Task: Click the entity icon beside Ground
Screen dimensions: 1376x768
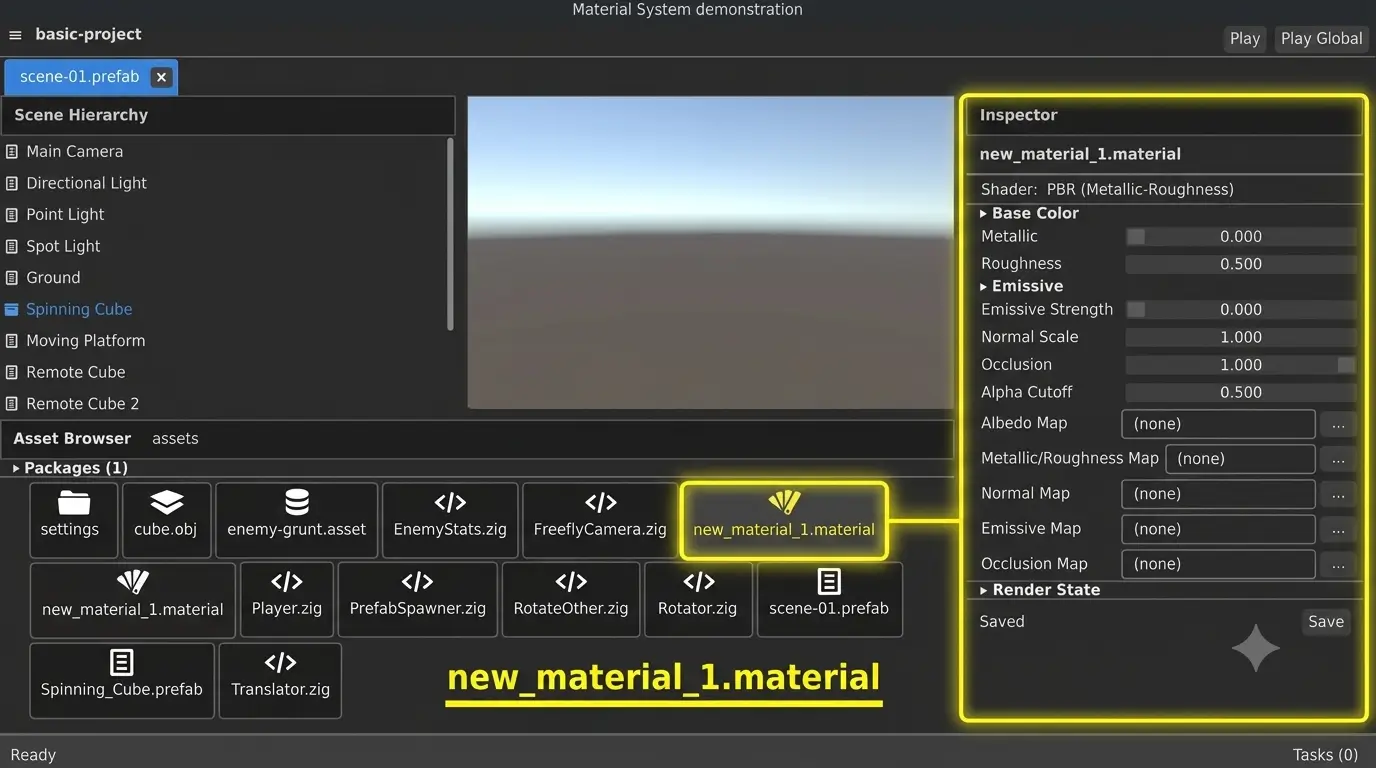Action: [x=12, y=278]
